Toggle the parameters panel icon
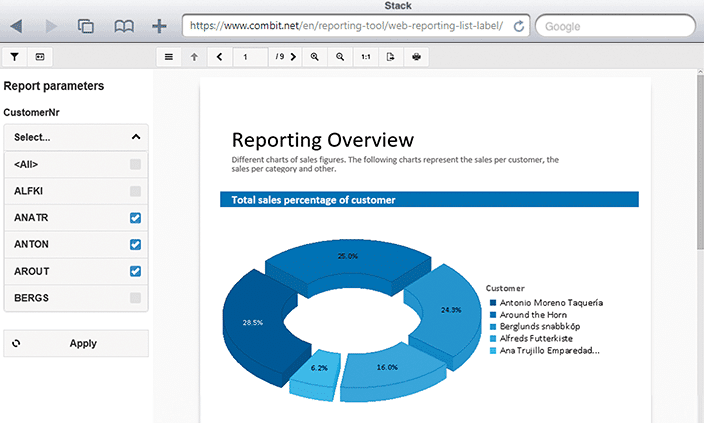This screenshot has width=704, height=423. click(x=40, y=57)
